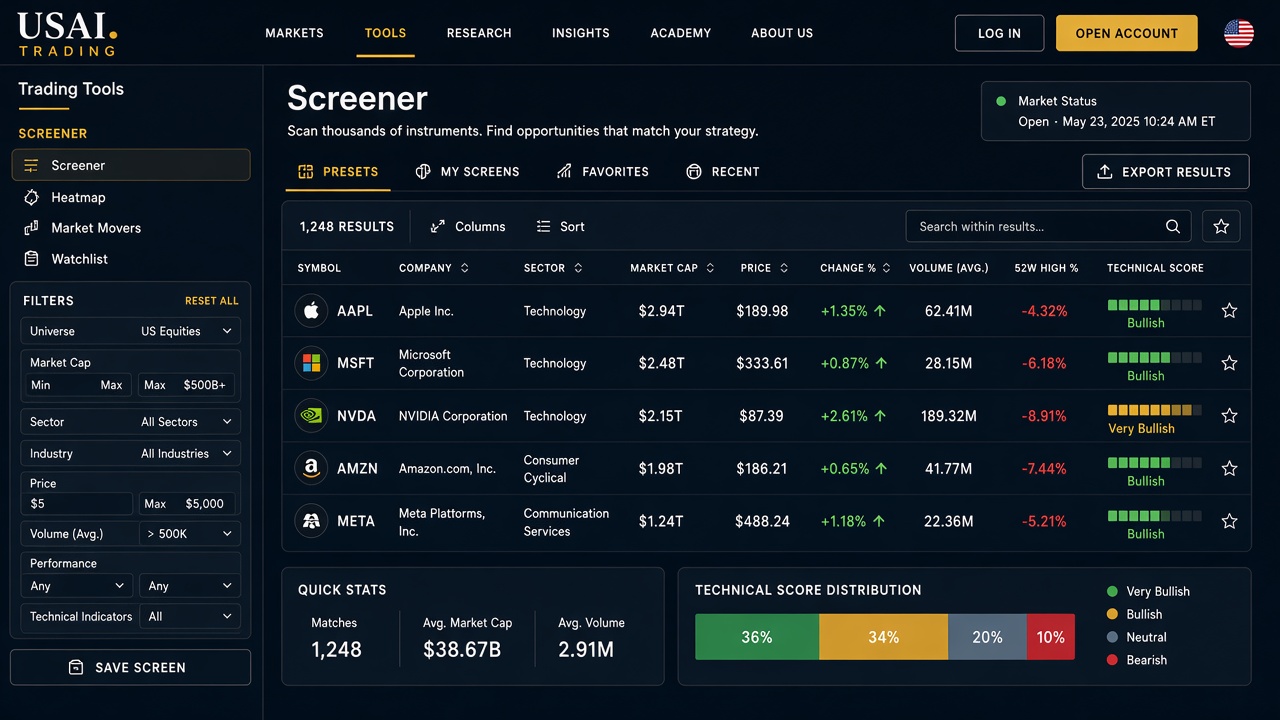
Task: Expand the Sector All Sectors dropdown
Action: (130, 422)
